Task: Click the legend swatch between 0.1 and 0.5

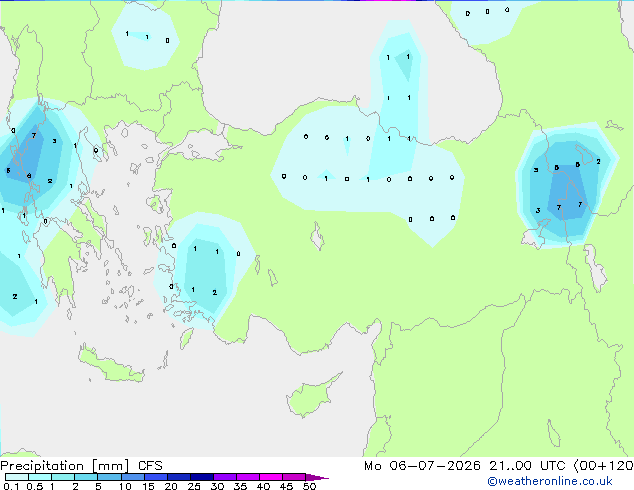Action: pyautogui.click(x=17, y=477)
